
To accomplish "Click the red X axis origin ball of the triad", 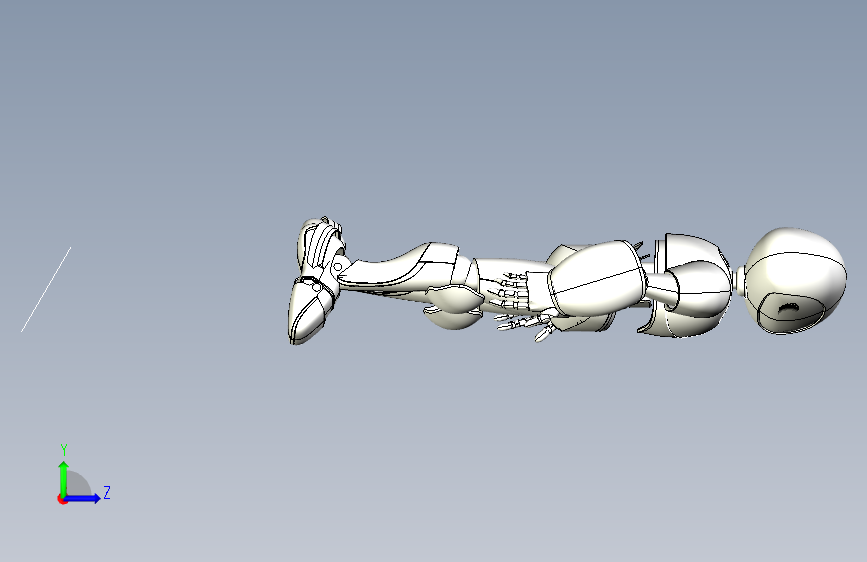I will 62,499.
